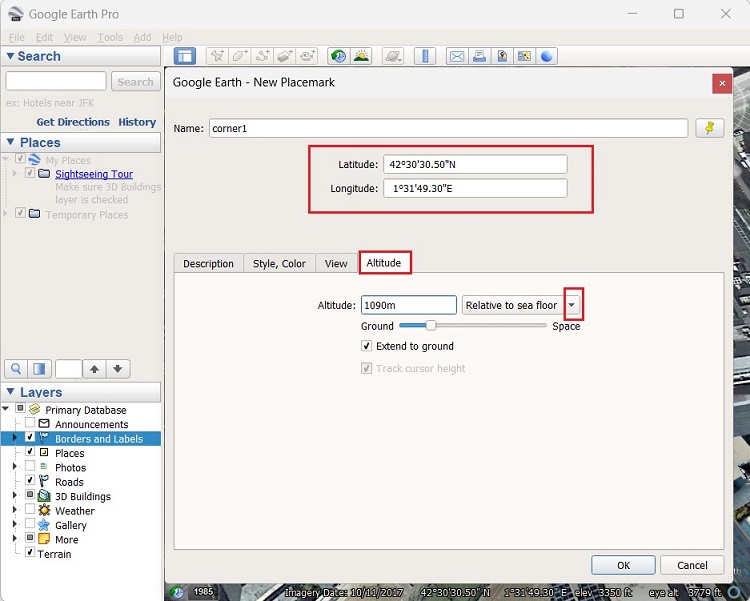Click the yellow pushpin icon button
This screenshot has height=601, width=750.
point(707,128)
